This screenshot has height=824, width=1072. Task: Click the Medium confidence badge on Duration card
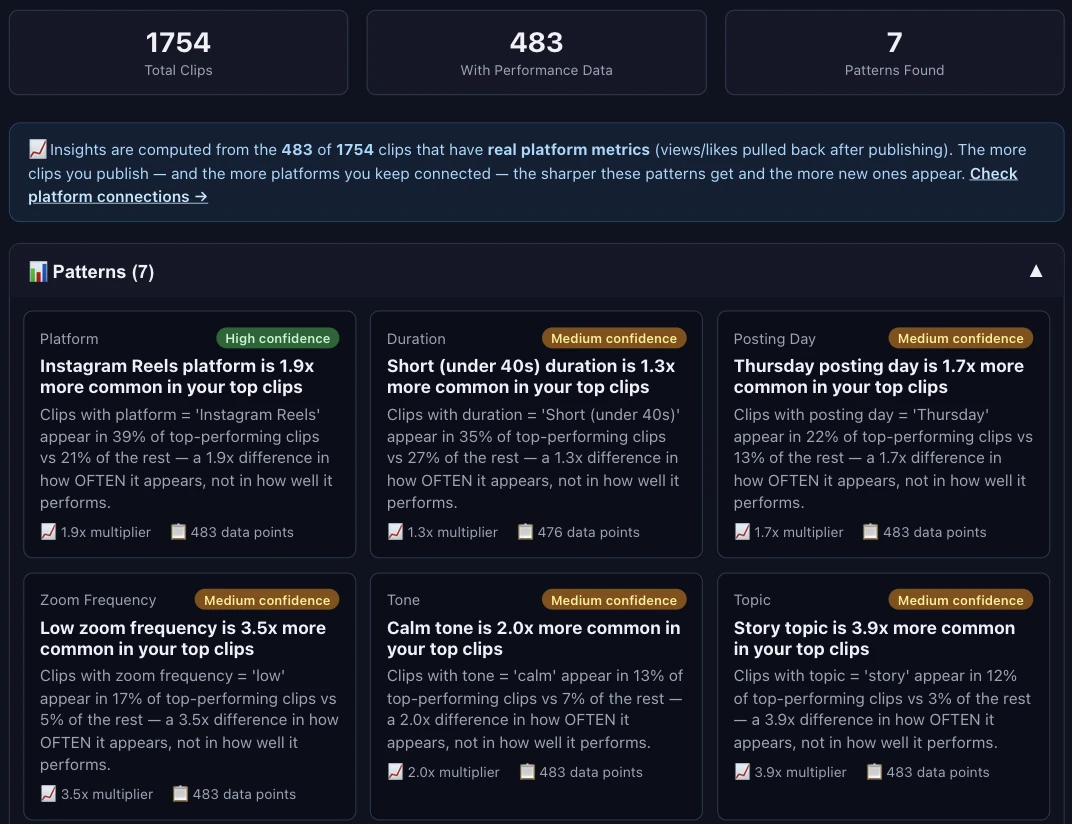pyautogui.click(x=614, y=338)
